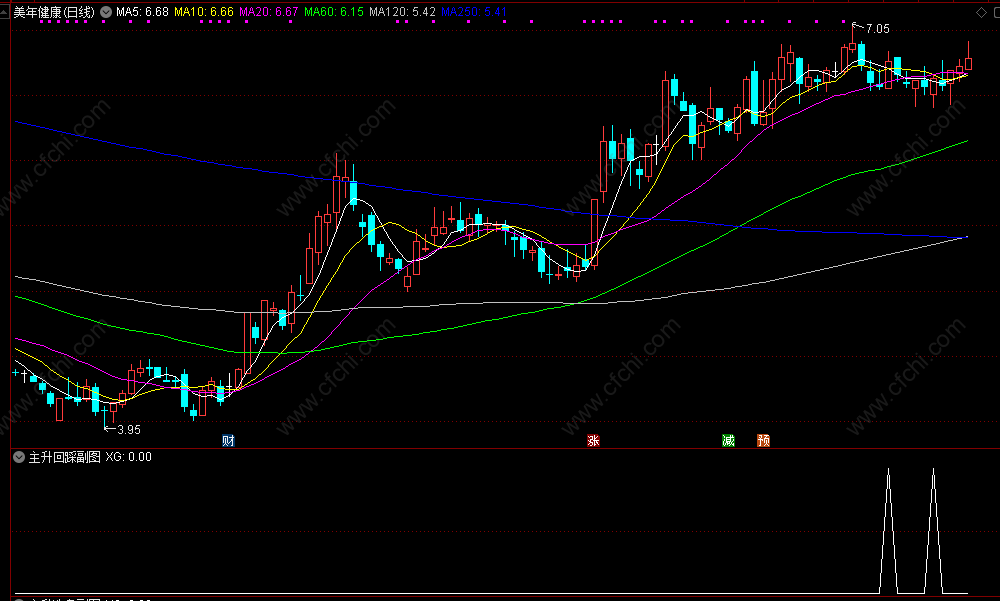The height and width of the screenshot is (601, 1000).
Task: Click the up-arrow button at chart top-left
Action: click(x=4, y=11)
